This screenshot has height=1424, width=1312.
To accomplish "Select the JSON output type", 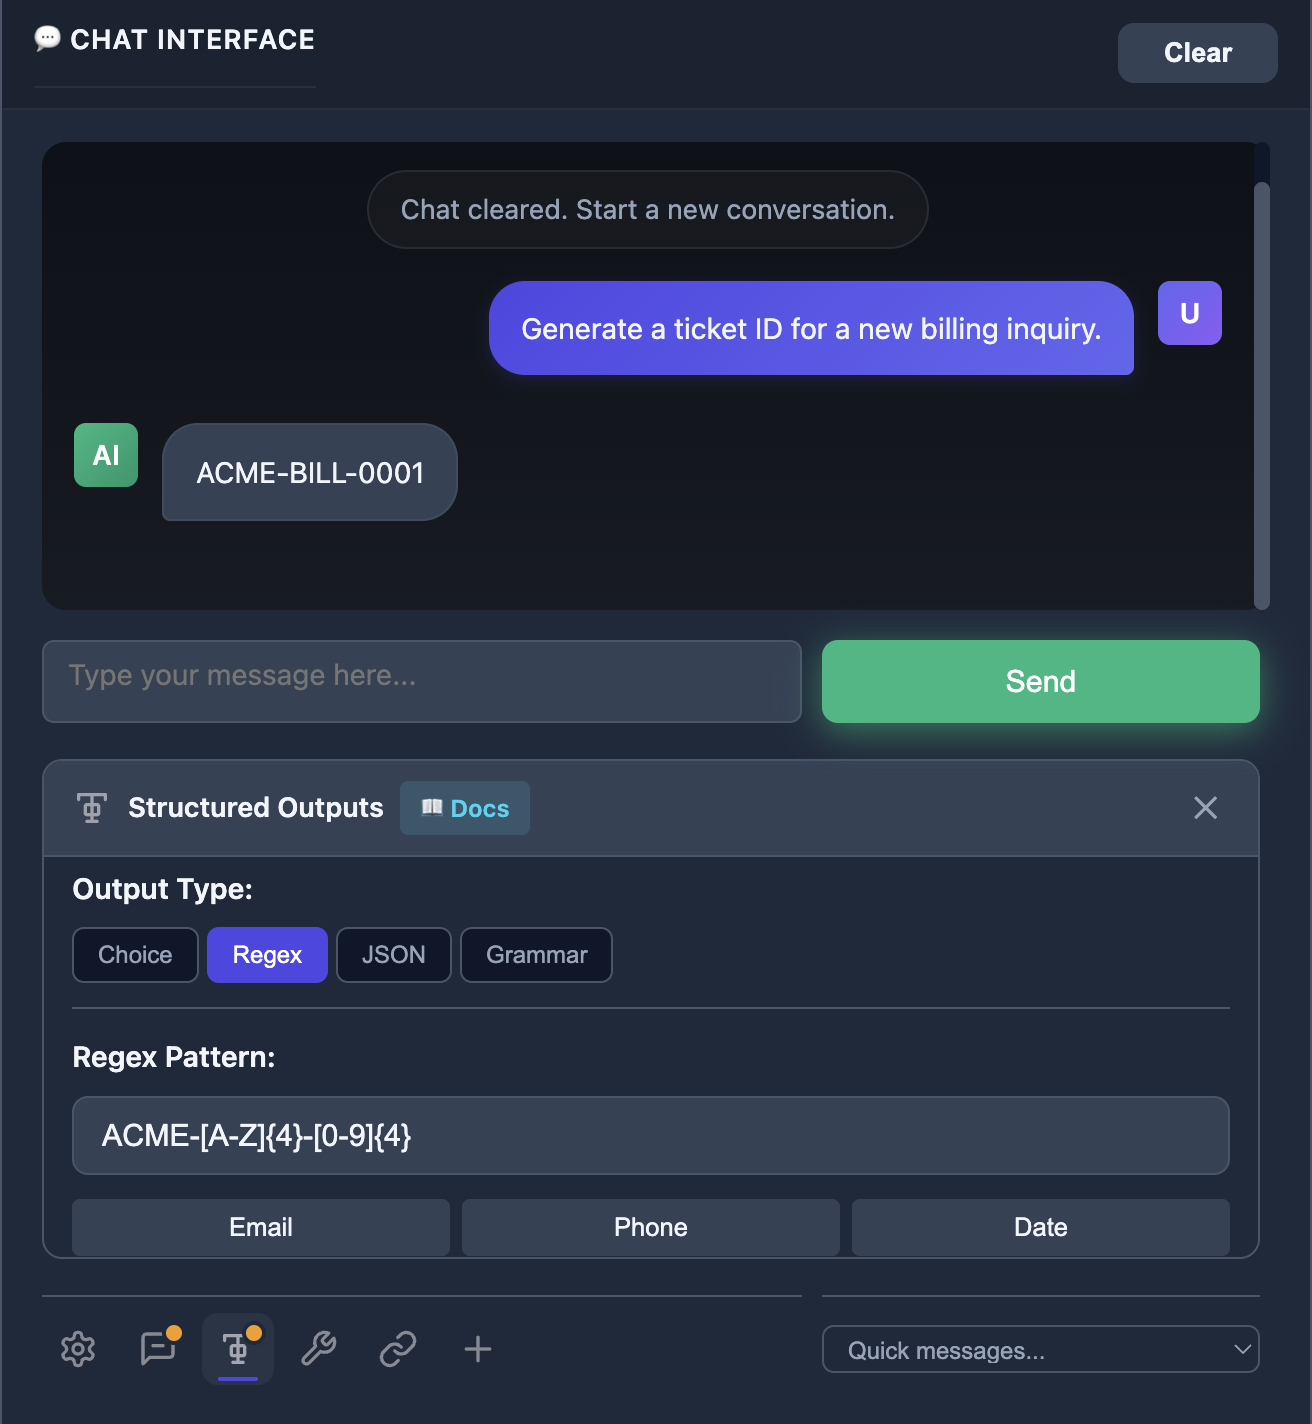I will [393, 955].
